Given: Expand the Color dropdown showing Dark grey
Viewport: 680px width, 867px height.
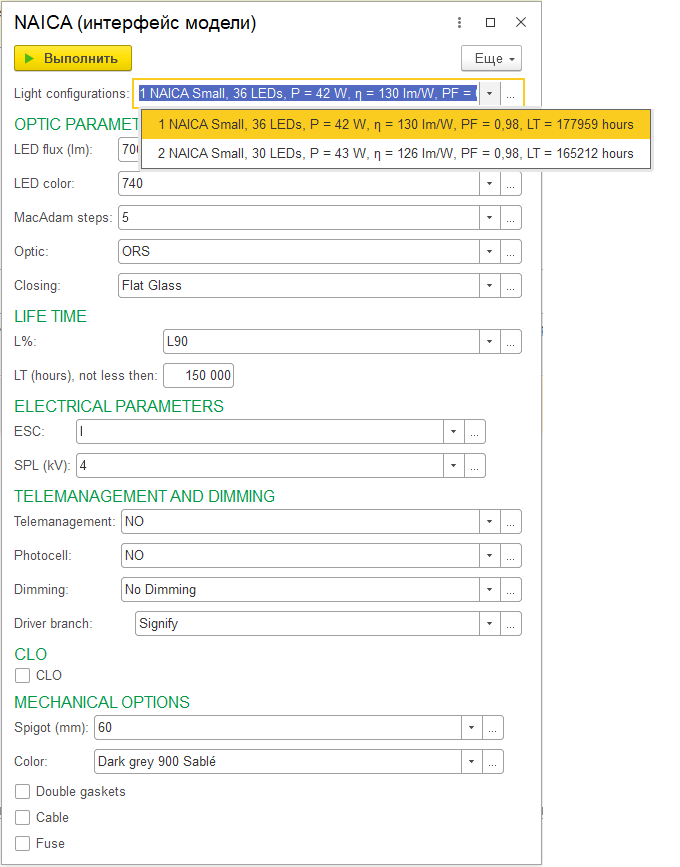Looking at the screenshot, I should [471, 762].
